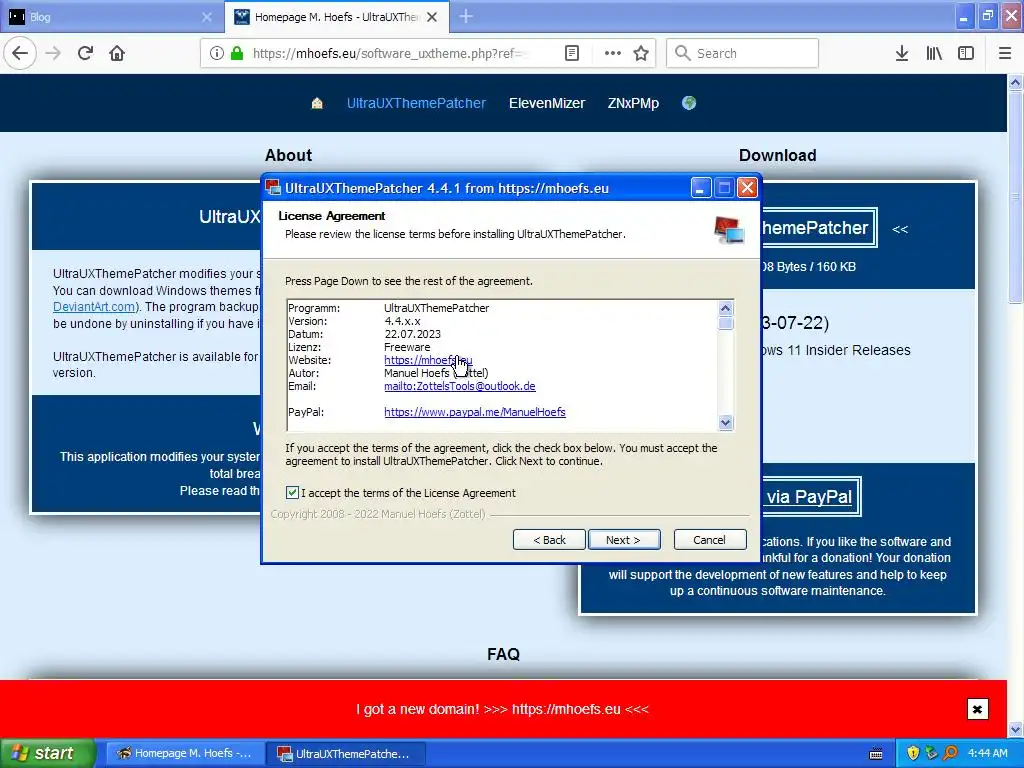Open Firefox hamburger menu
The height and width of the screenshot is (768, 1024).
point(1005,54)
